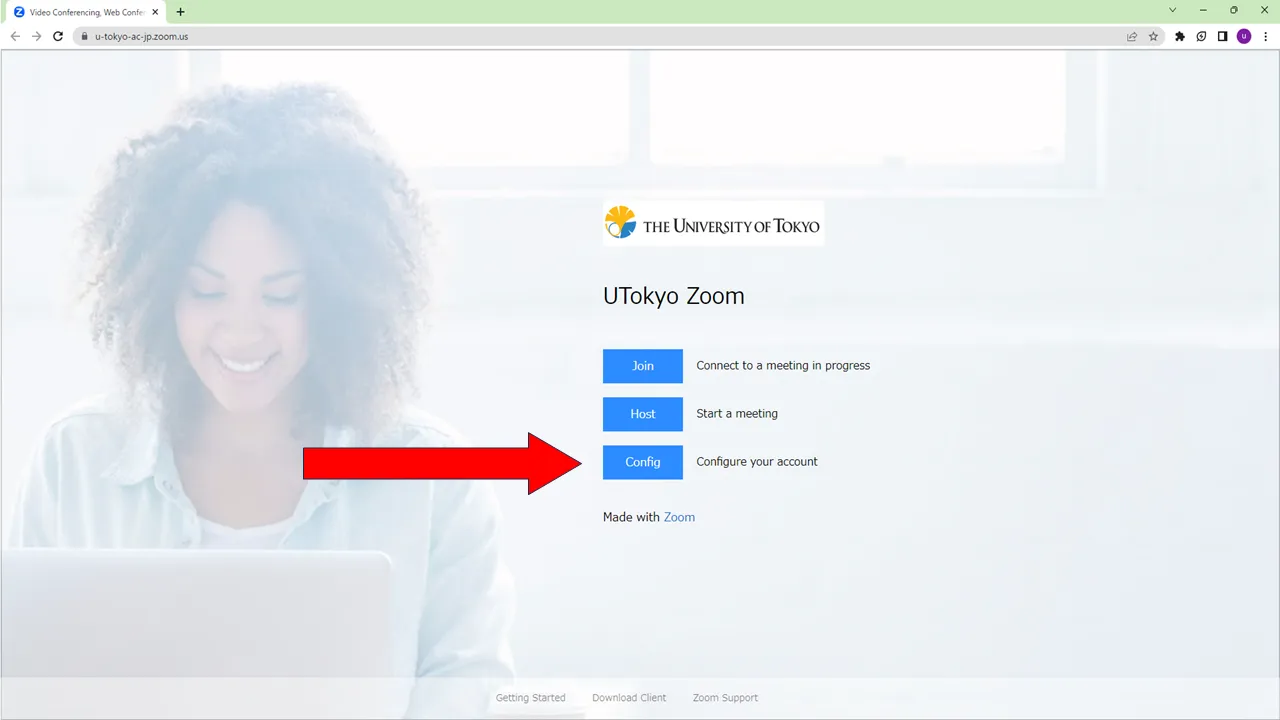Image resolution: width=1280 pixels, height=720 pixels.
Task: Open the Getting Started footer link
Action: coord(530,698)
